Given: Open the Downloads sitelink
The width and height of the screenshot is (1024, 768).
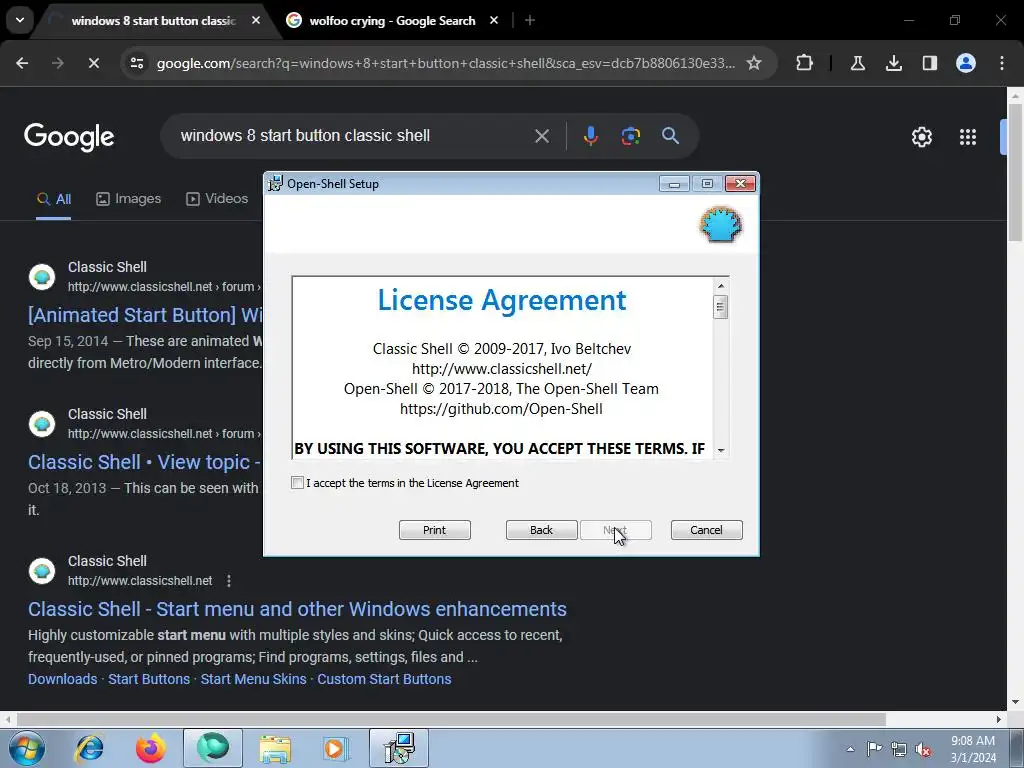Looking at the screenshot, I should pyautogui.click(x=63, y=679).
